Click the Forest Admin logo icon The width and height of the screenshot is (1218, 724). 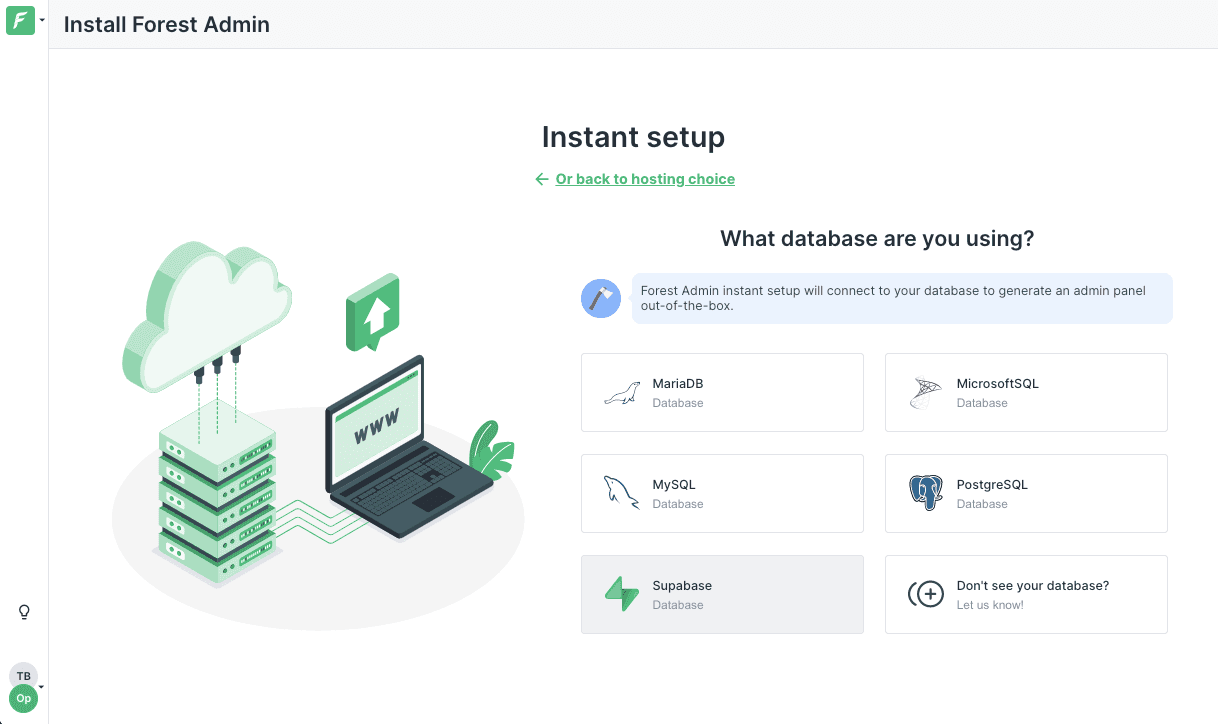[x=20, y=20]
